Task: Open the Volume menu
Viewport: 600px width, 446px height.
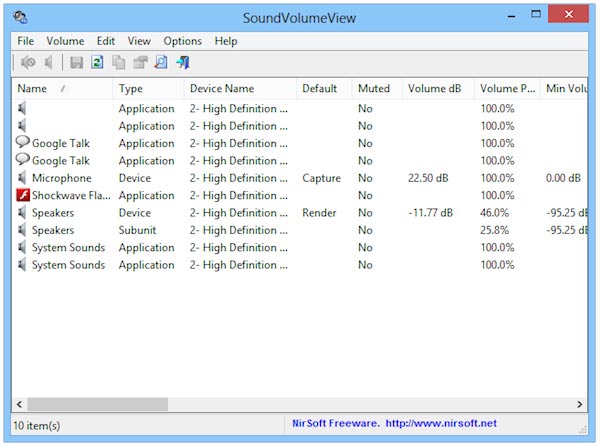Action: point(65,41)
